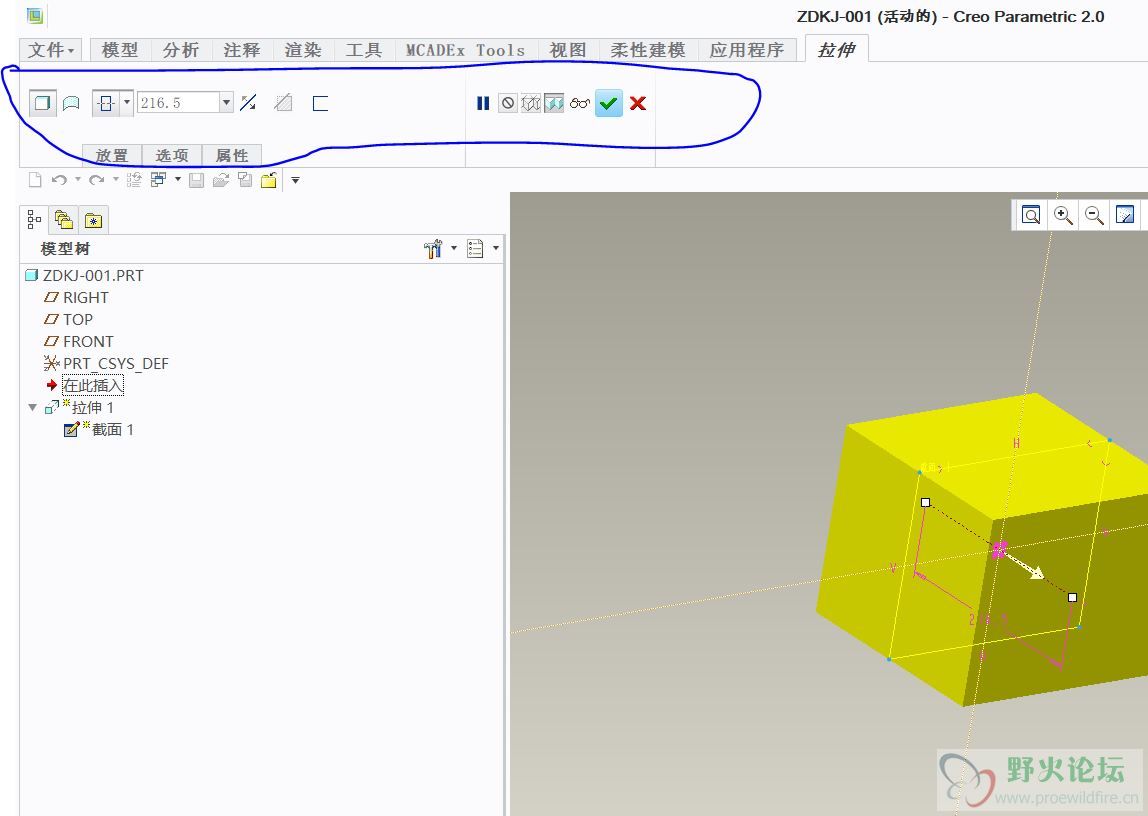Open the undo history dropdown
The image size is (1148, 816).
point(78,180)
